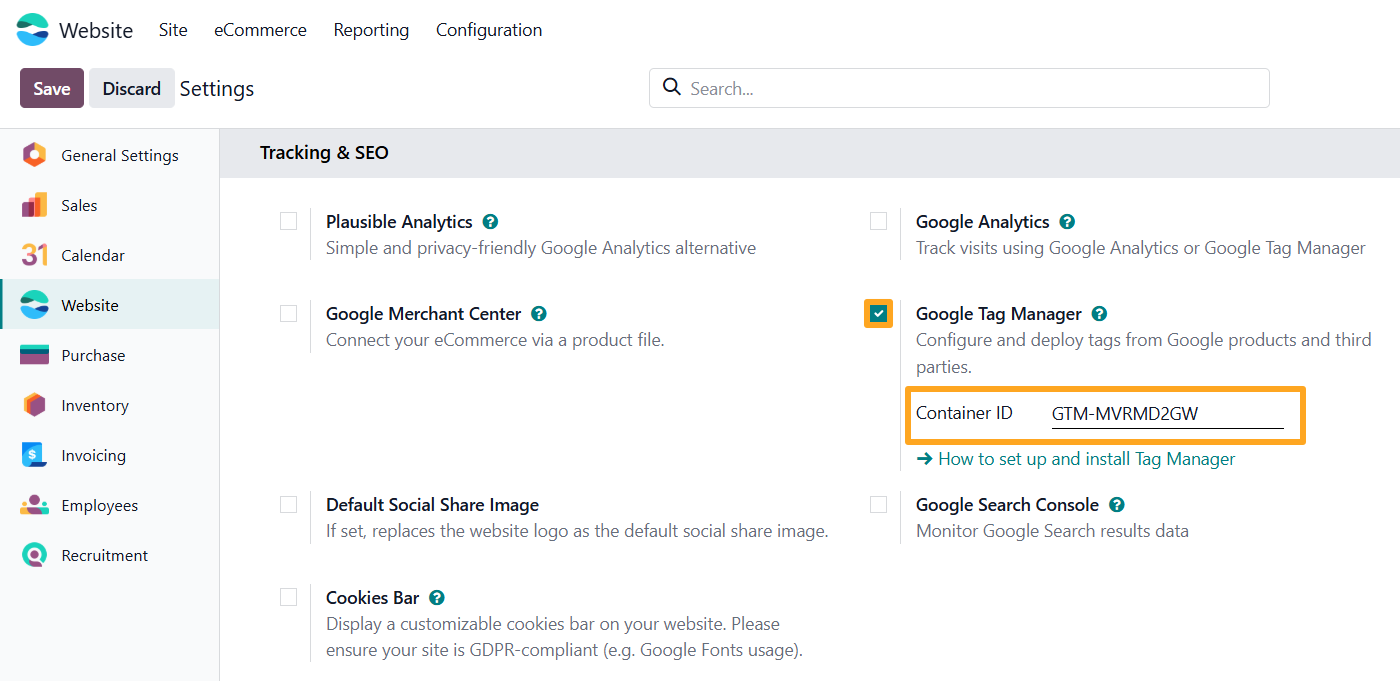The image size is (1400, 681).
Task: Click the Settings page title
Action: tap(217, 88)
